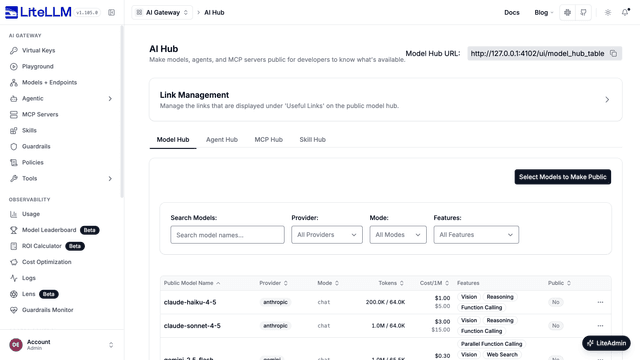Go to Models + Endpoints
The height and width of the screenshot is (360, 640).
(x=49, y=82)
